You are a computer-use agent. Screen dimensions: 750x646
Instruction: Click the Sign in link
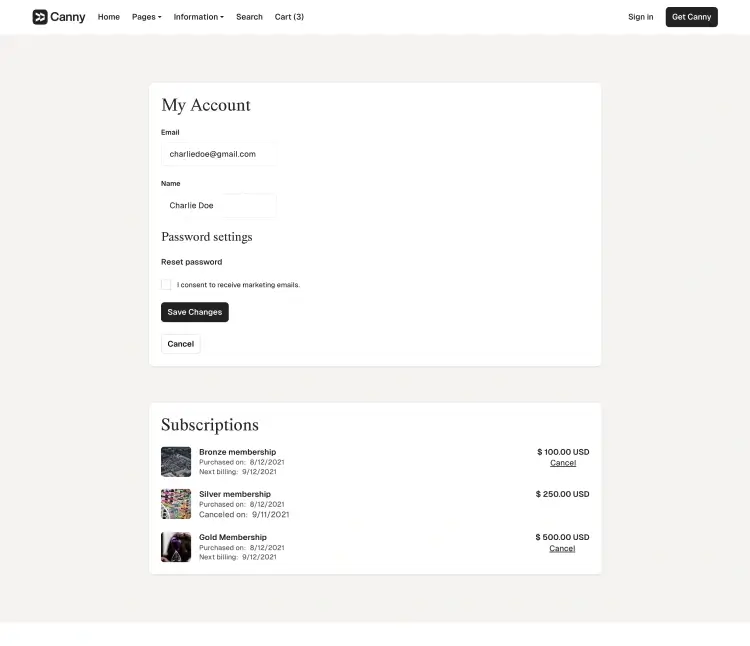pyautogui.click(x=640, y=17)
